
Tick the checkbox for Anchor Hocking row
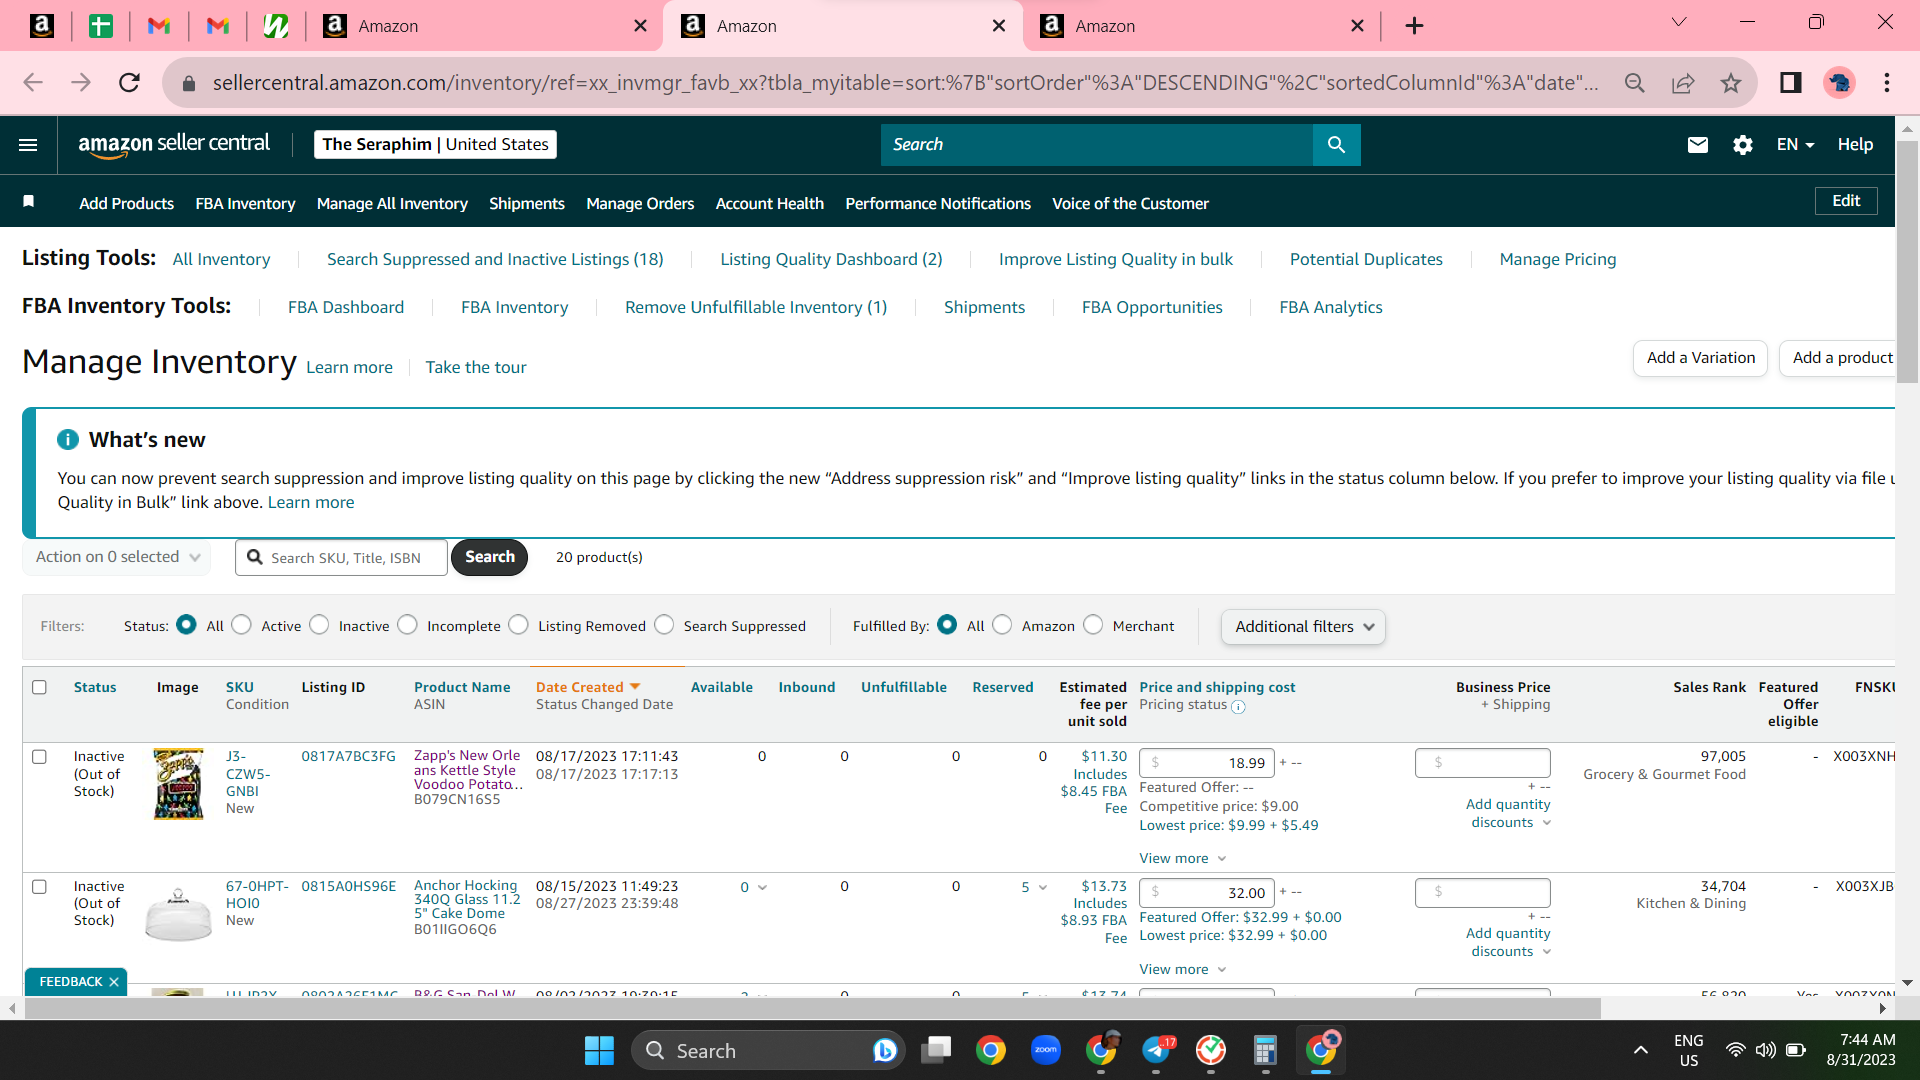click(39, 887)
